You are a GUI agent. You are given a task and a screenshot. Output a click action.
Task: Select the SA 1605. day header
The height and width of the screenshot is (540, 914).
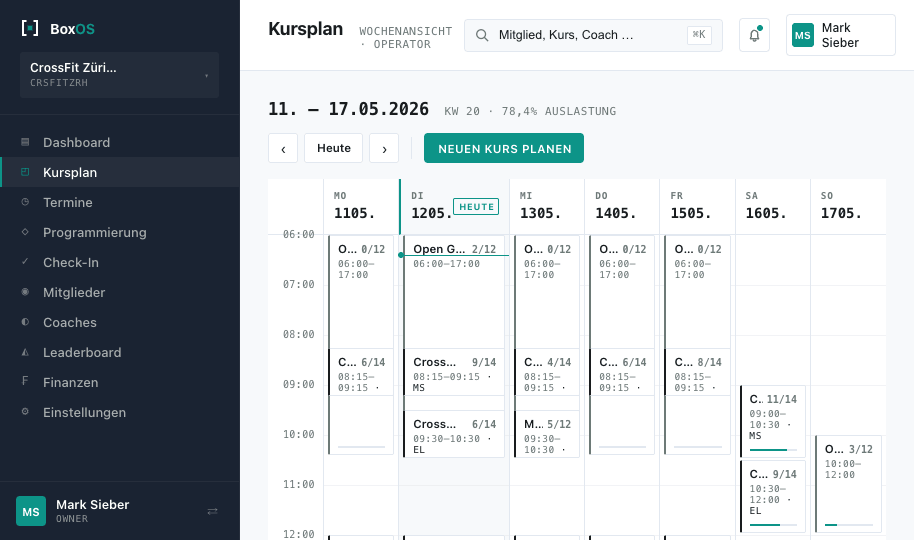point(773,206)
